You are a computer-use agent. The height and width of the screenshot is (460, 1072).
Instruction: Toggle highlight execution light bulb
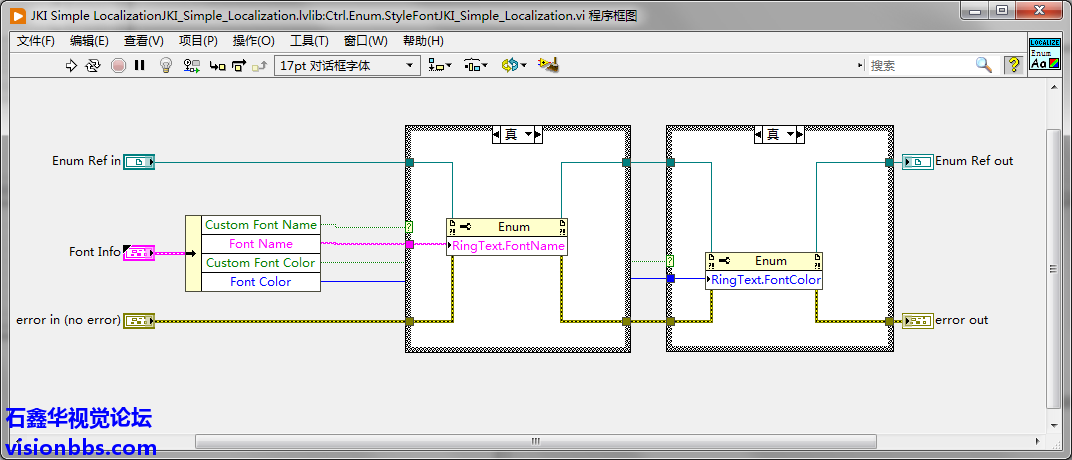167,65
